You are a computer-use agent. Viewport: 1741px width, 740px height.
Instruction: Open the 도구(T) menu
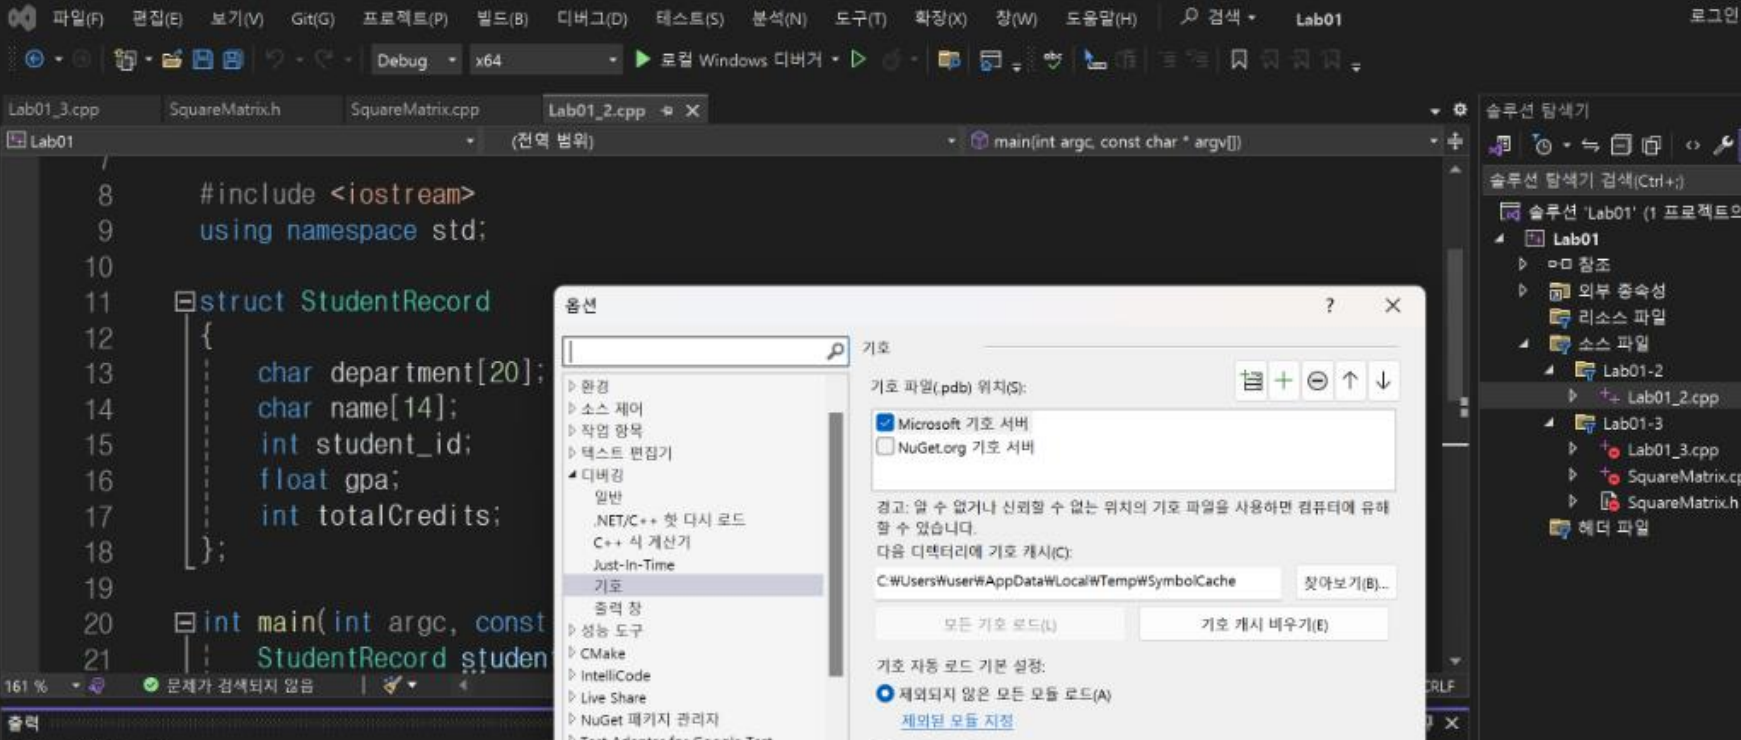click(x=860, y=18)
